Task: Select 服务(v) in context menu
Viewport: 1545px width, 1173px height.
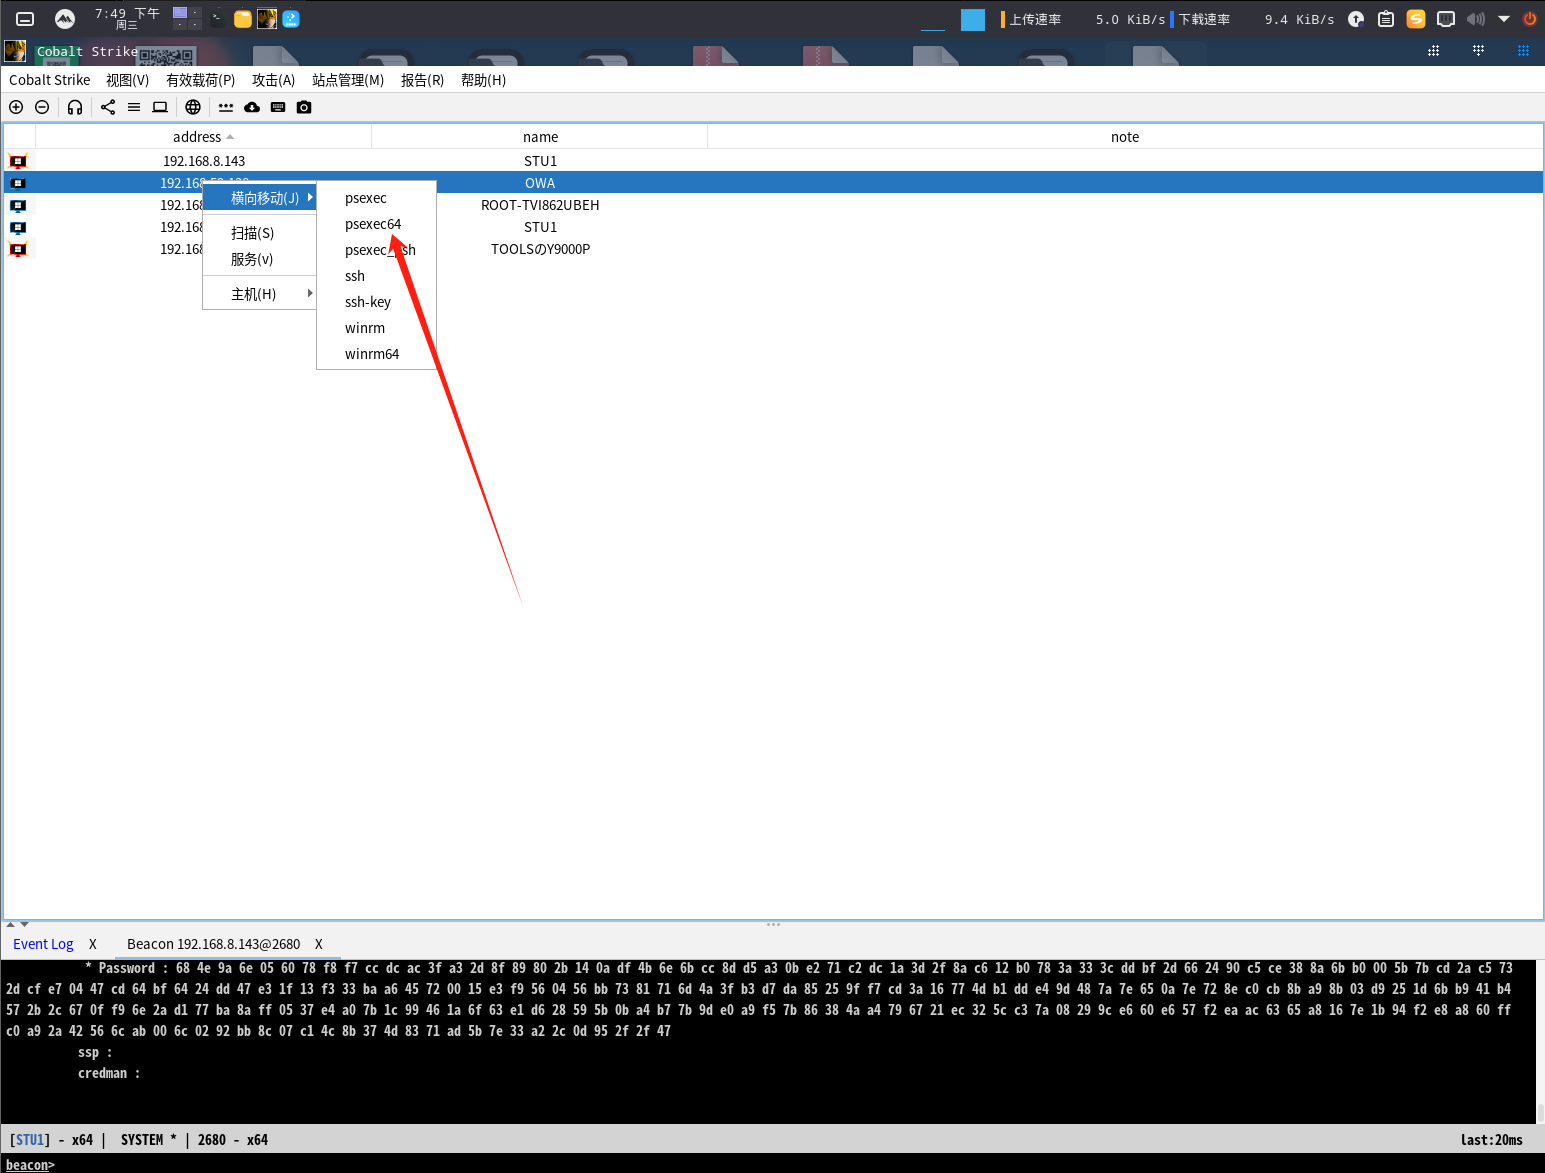Action: coord(260,259)
